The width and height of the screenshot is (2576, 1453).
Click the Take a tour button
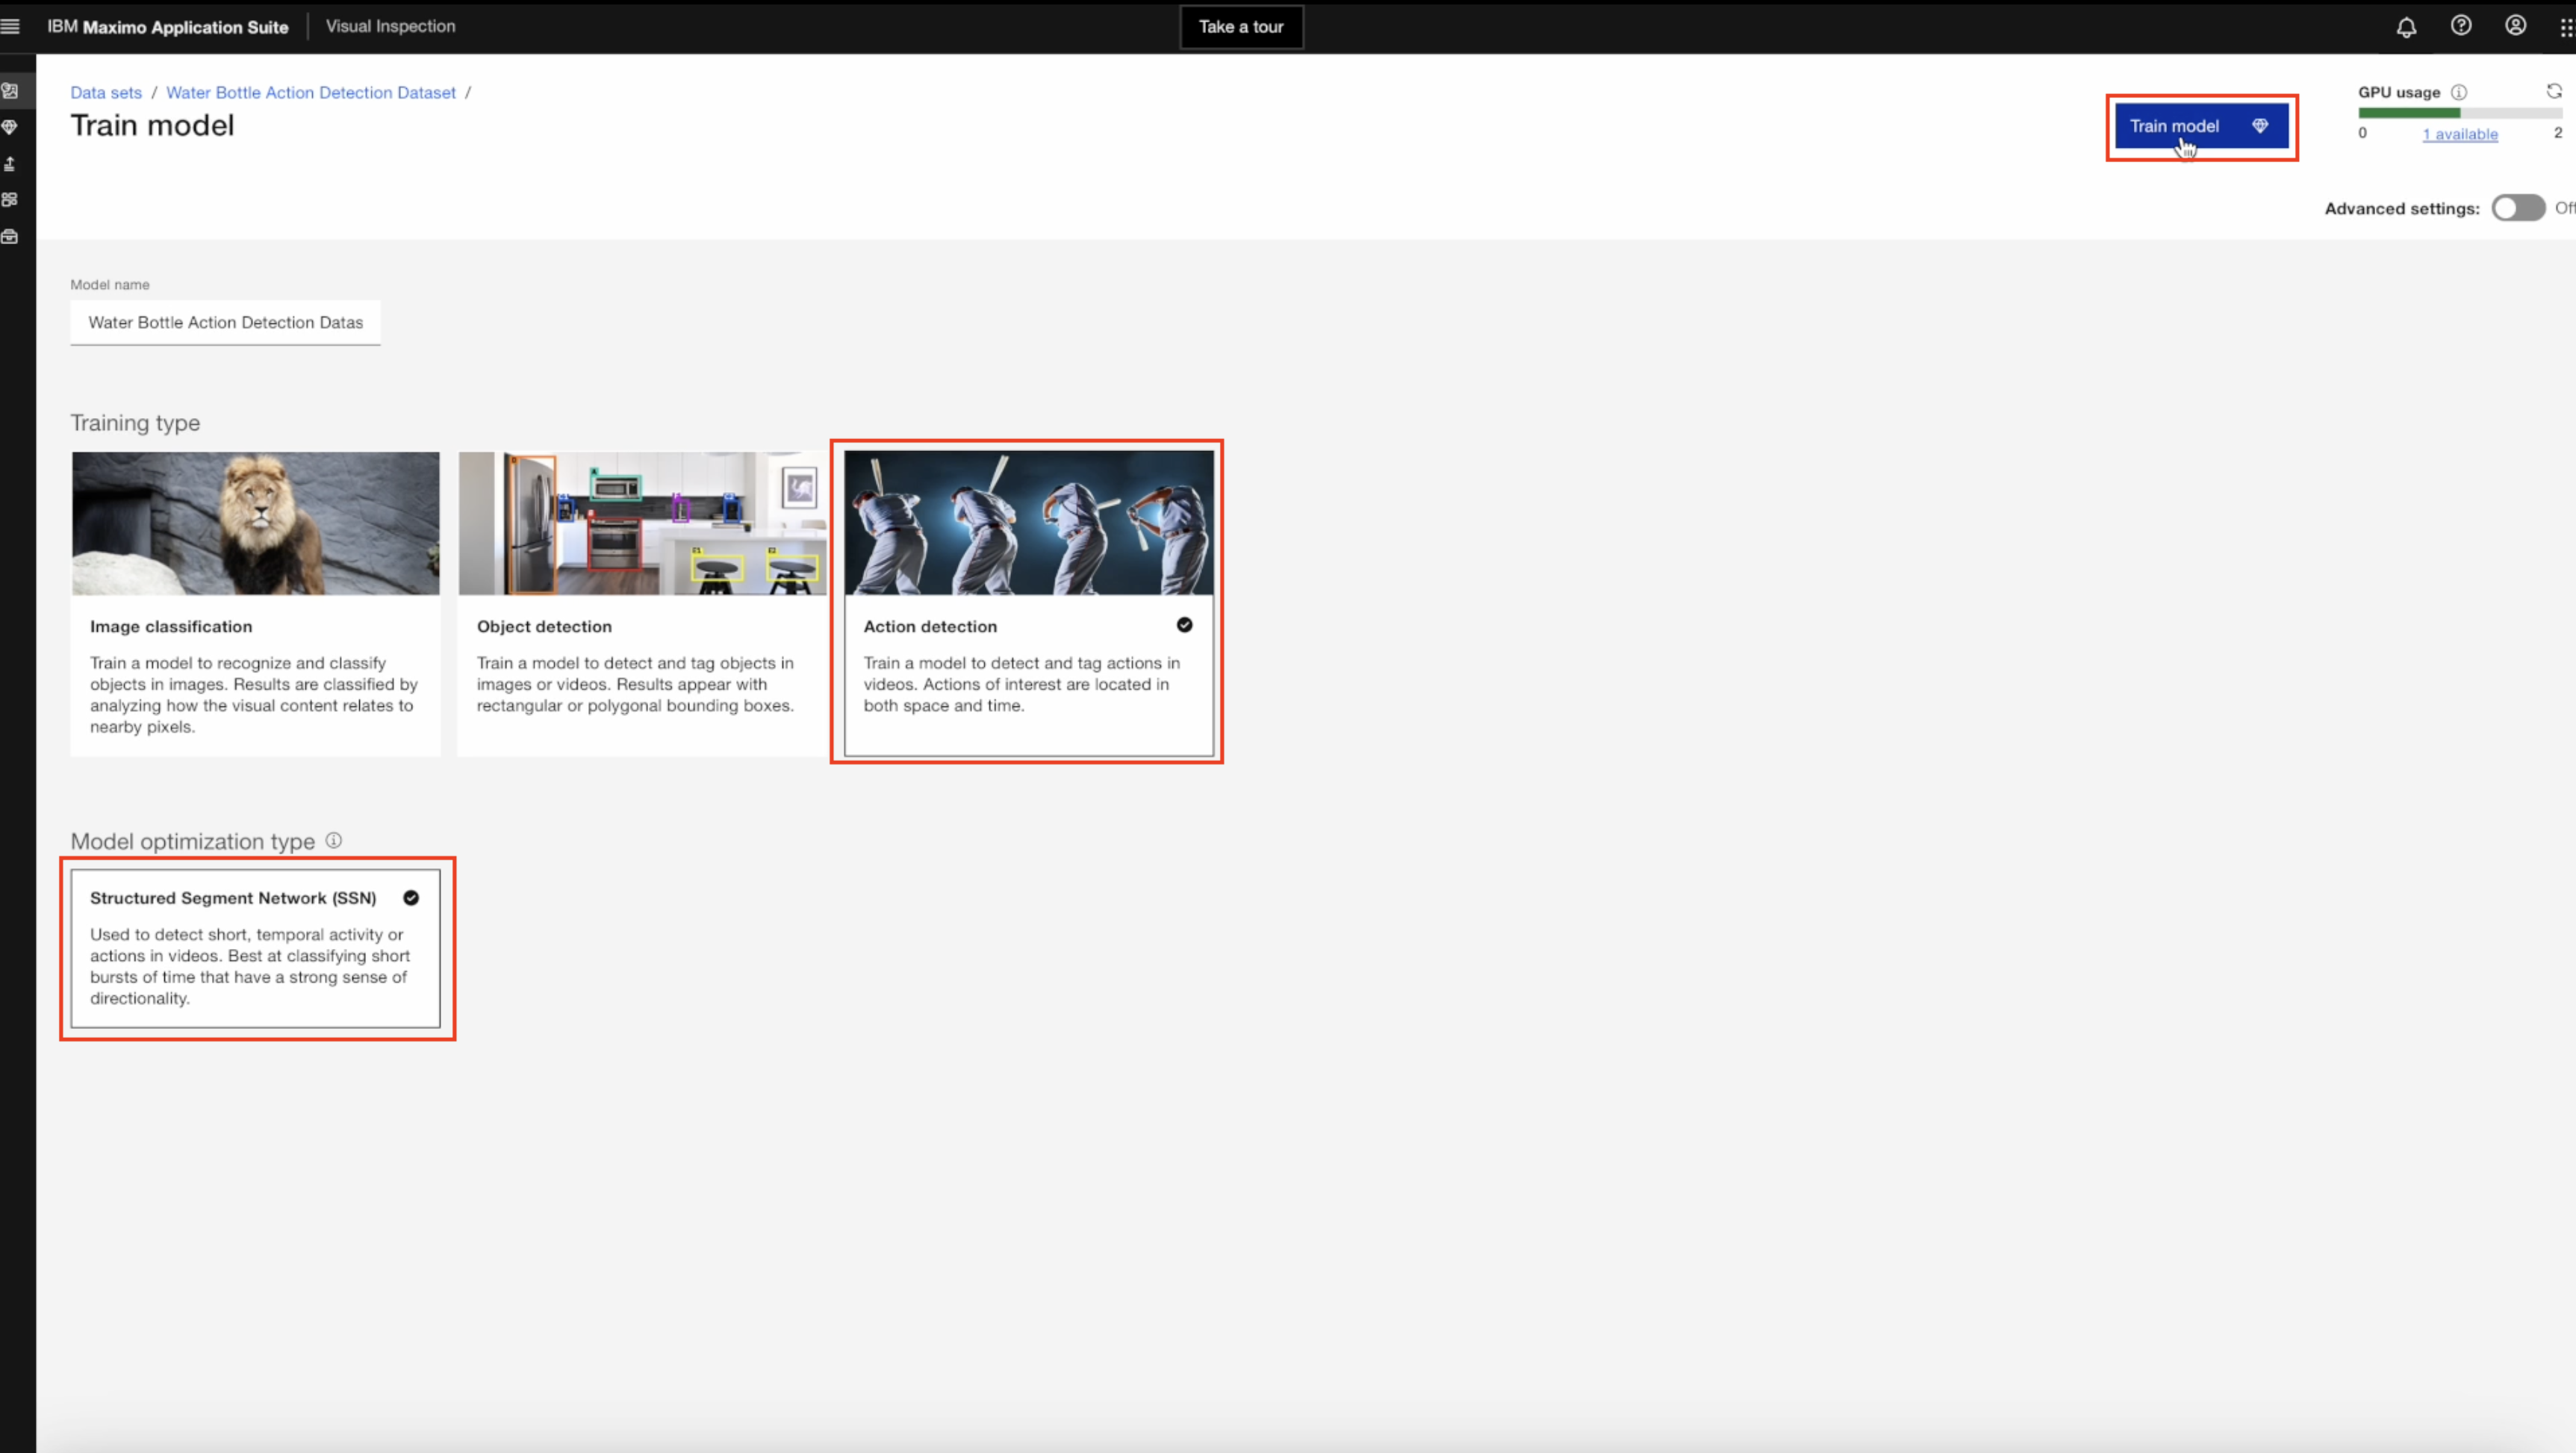point(1240,27)
